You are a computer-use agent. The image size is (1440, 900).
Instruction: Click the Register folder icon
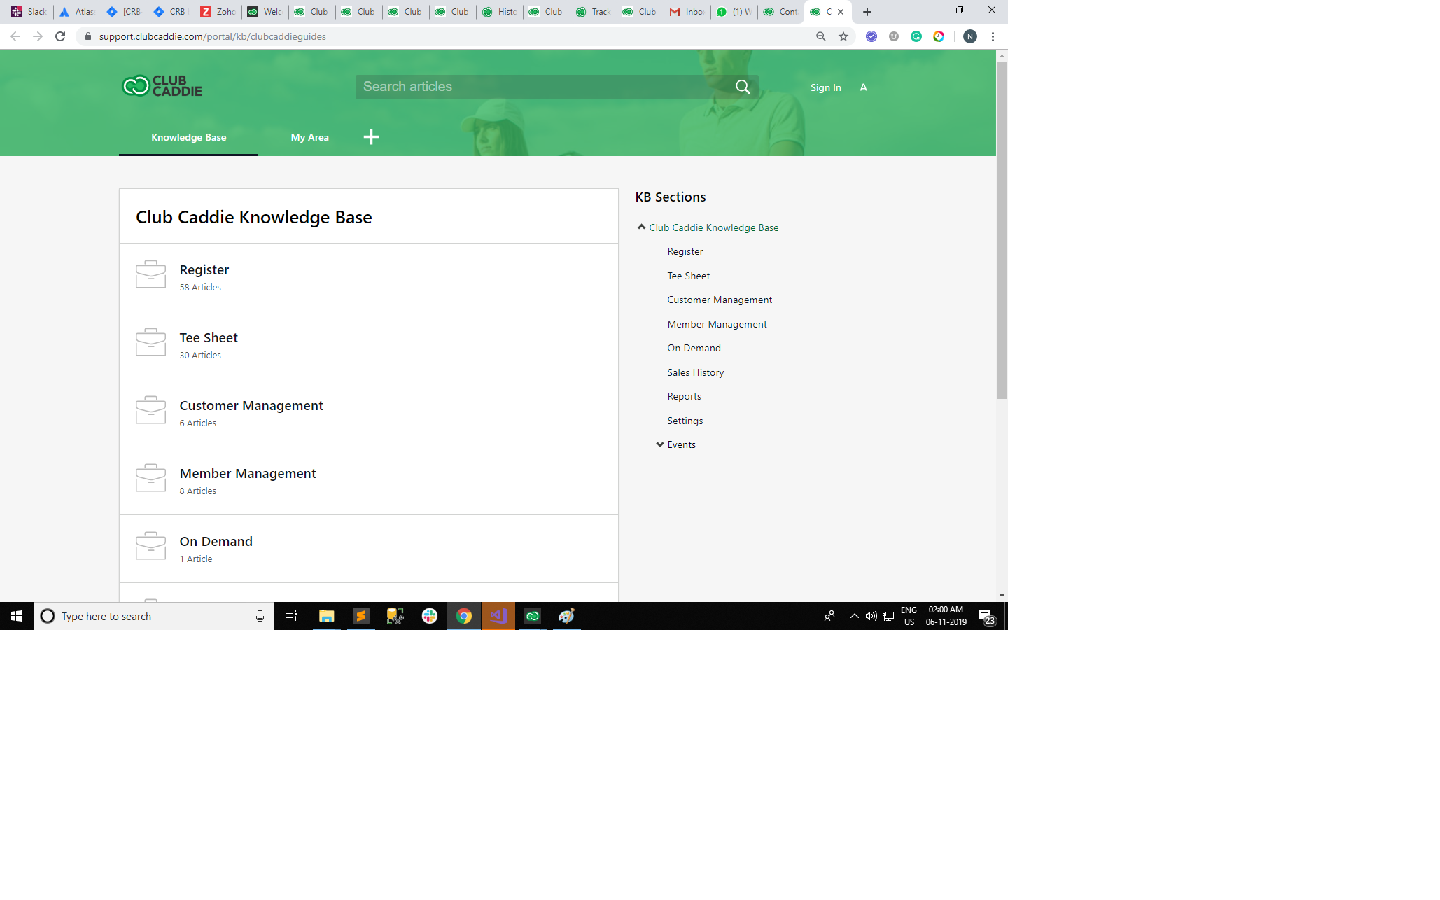click(151, 274)
